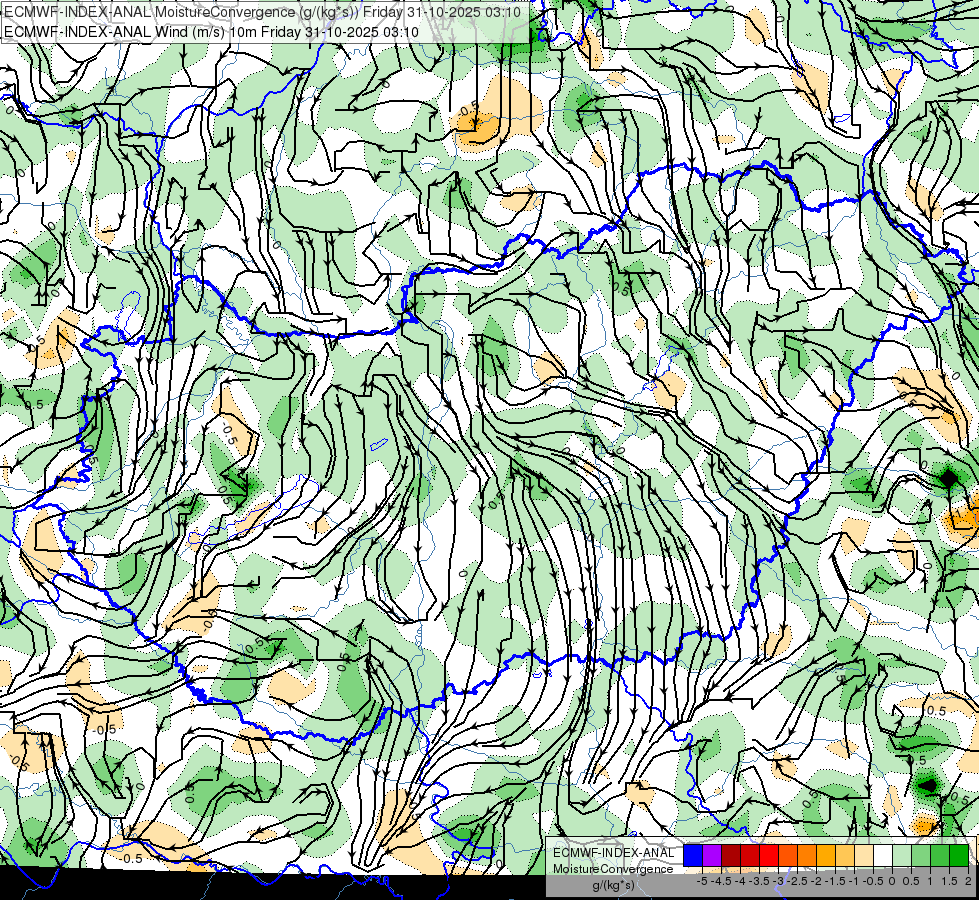Click the -2.5 value on the legend scale
The width and height of the screenshot is (979, 900).
tap(797, 881)
